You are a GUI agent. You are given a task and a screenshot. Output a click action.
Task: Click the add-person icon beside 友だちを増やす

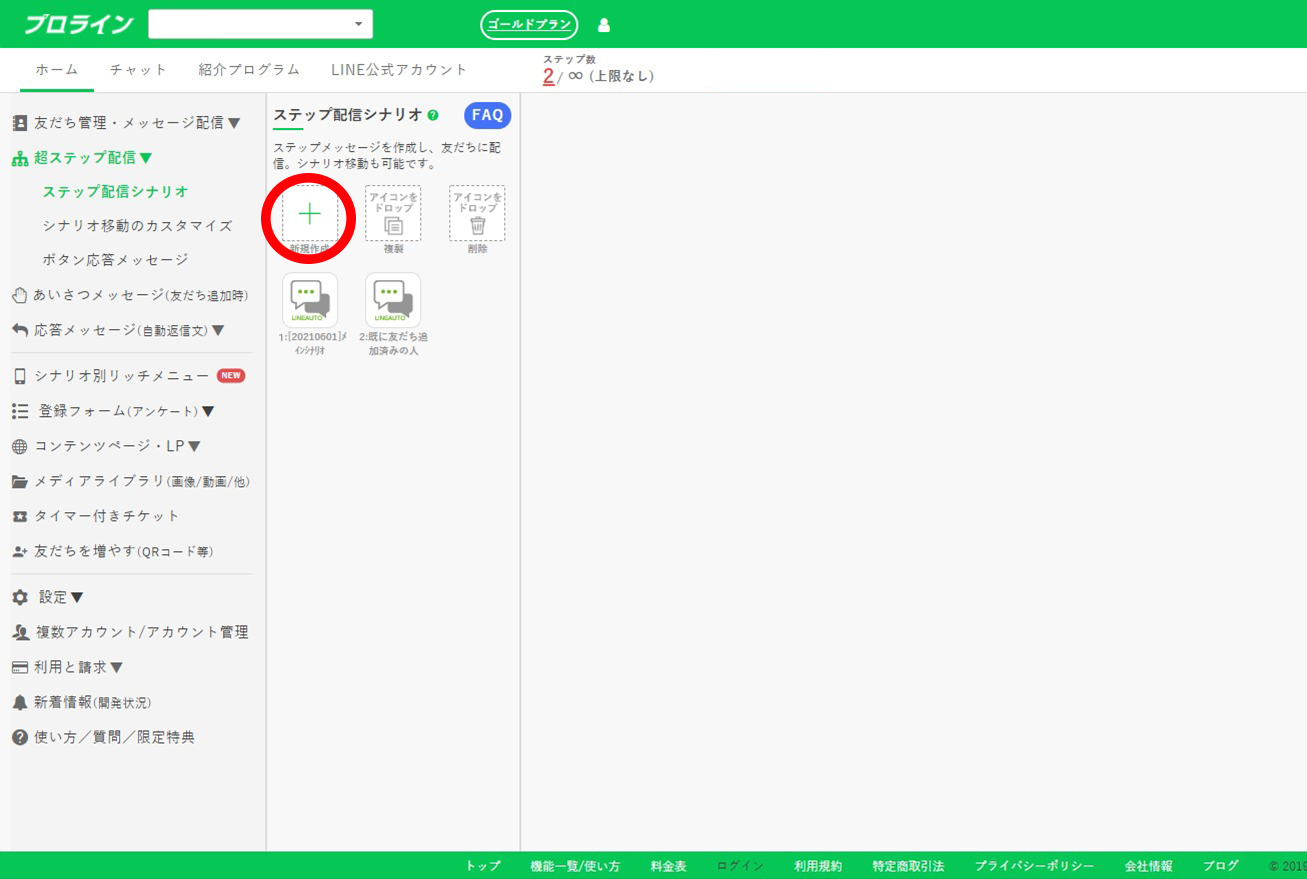pyautogui.click(x=20, y=552)
